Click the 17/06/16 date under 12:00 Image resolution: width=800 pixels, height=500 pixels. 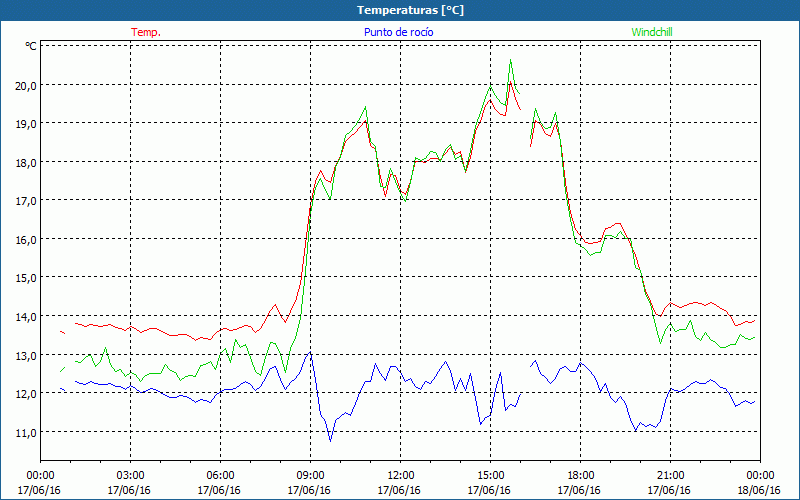coord(399,490)
